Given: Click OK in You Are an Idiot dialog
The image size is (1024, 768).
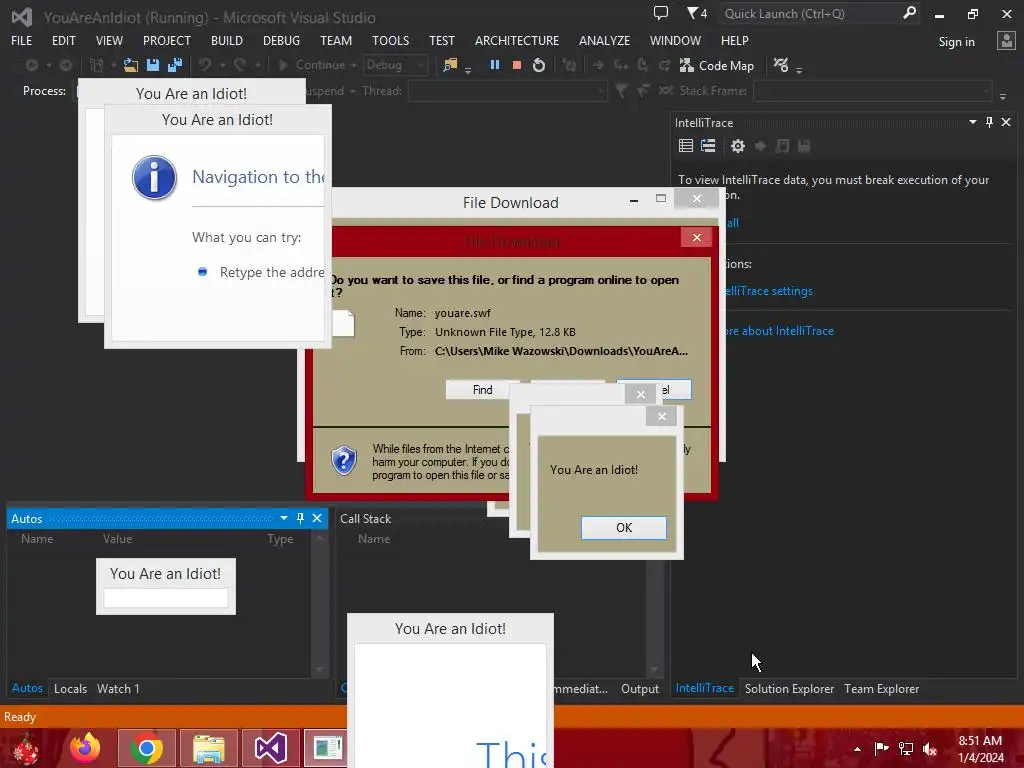Looking at the screenshot, I should 624,528.
